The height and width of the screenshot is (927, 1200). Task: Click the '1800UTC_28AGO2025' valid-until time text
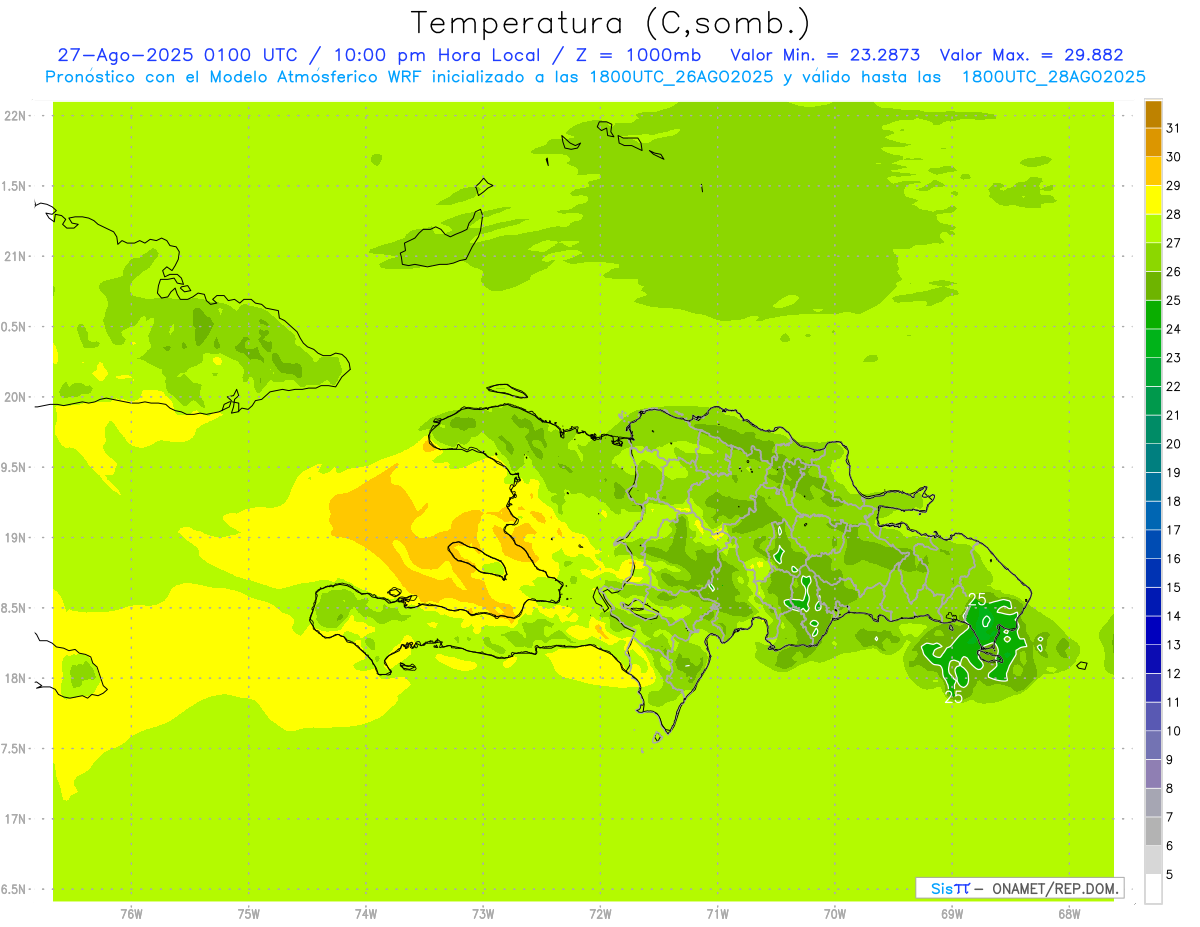[x=1053, y=77]
